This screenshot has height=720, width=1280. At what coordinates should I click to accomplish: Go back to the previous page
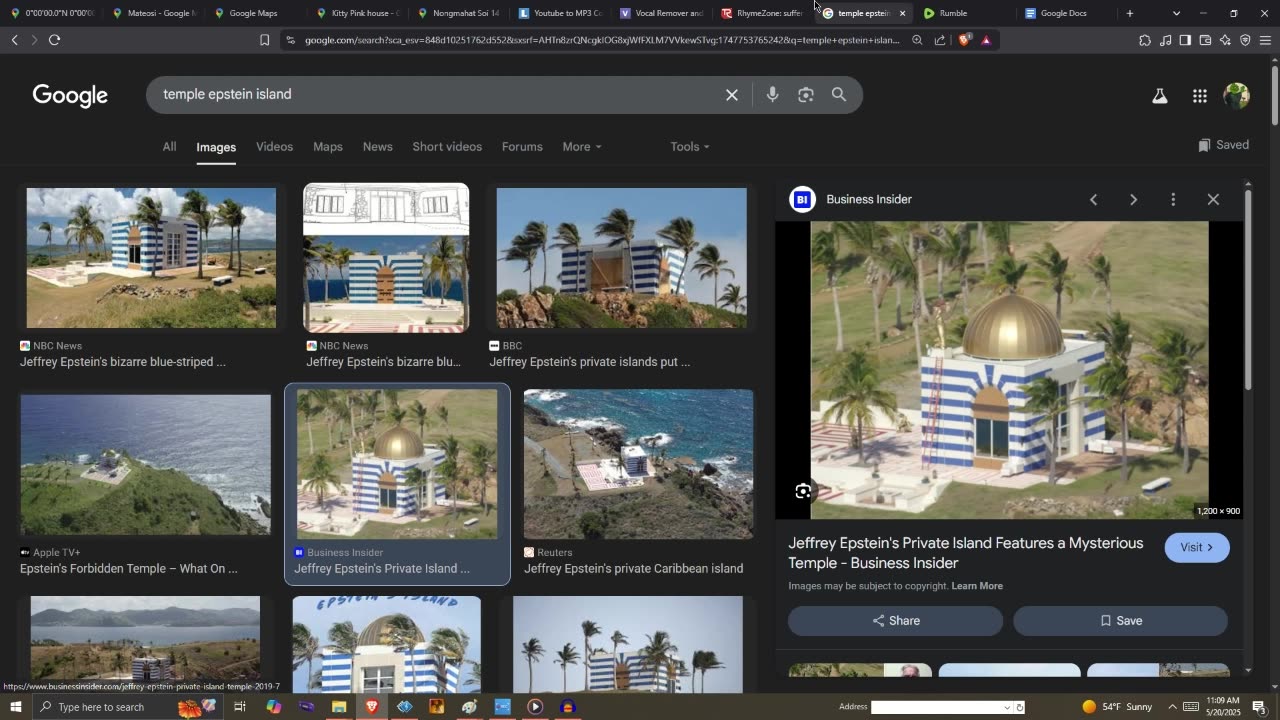point(14,40)
